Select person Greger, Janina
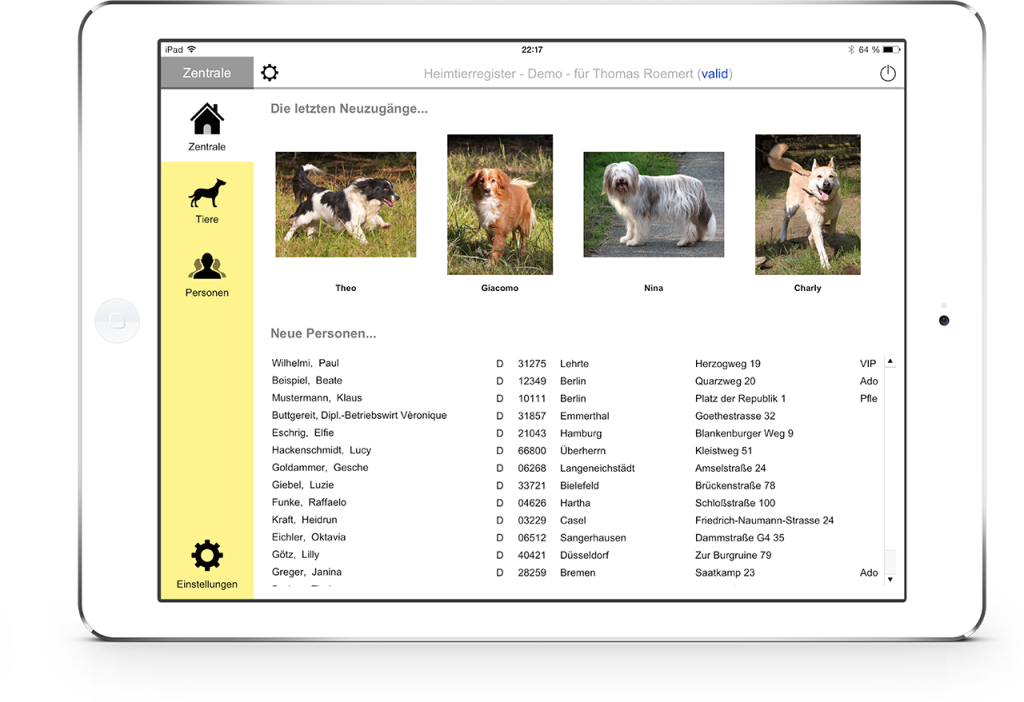1024x702 pixels. tap(306, 572)
